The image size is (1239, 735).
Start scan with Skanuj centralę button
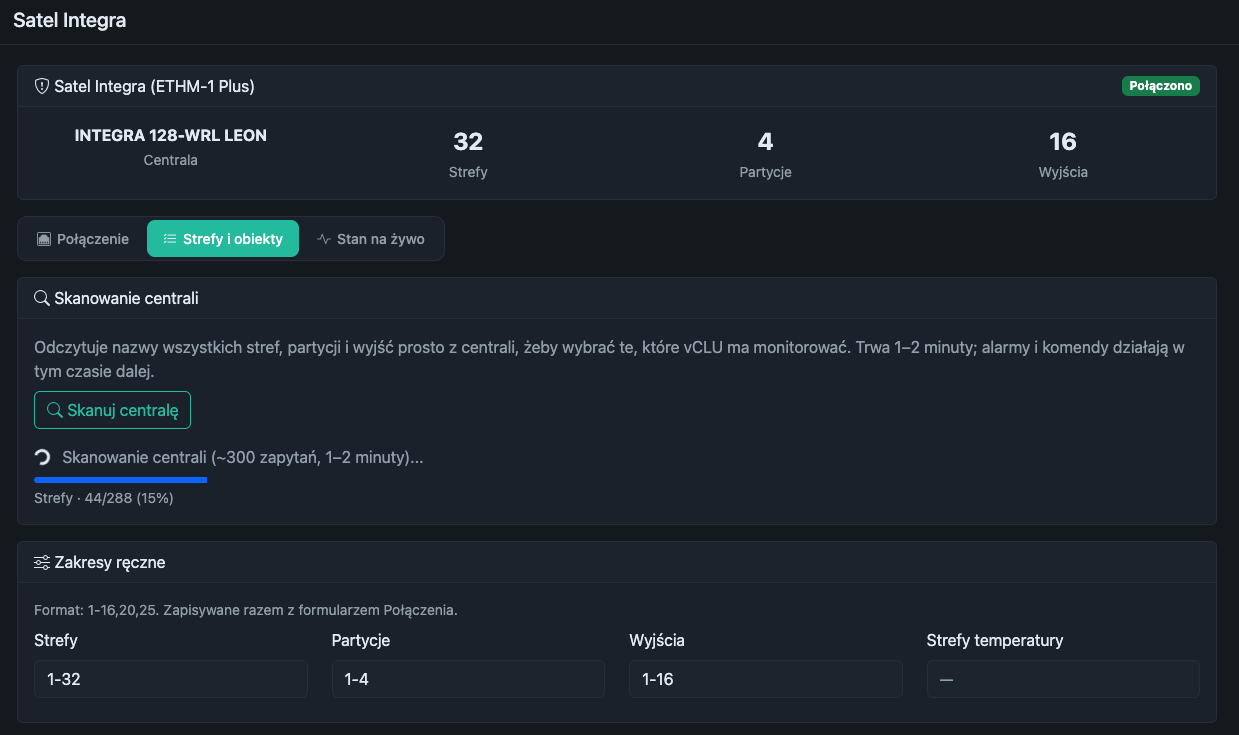(x=112, y=410)
